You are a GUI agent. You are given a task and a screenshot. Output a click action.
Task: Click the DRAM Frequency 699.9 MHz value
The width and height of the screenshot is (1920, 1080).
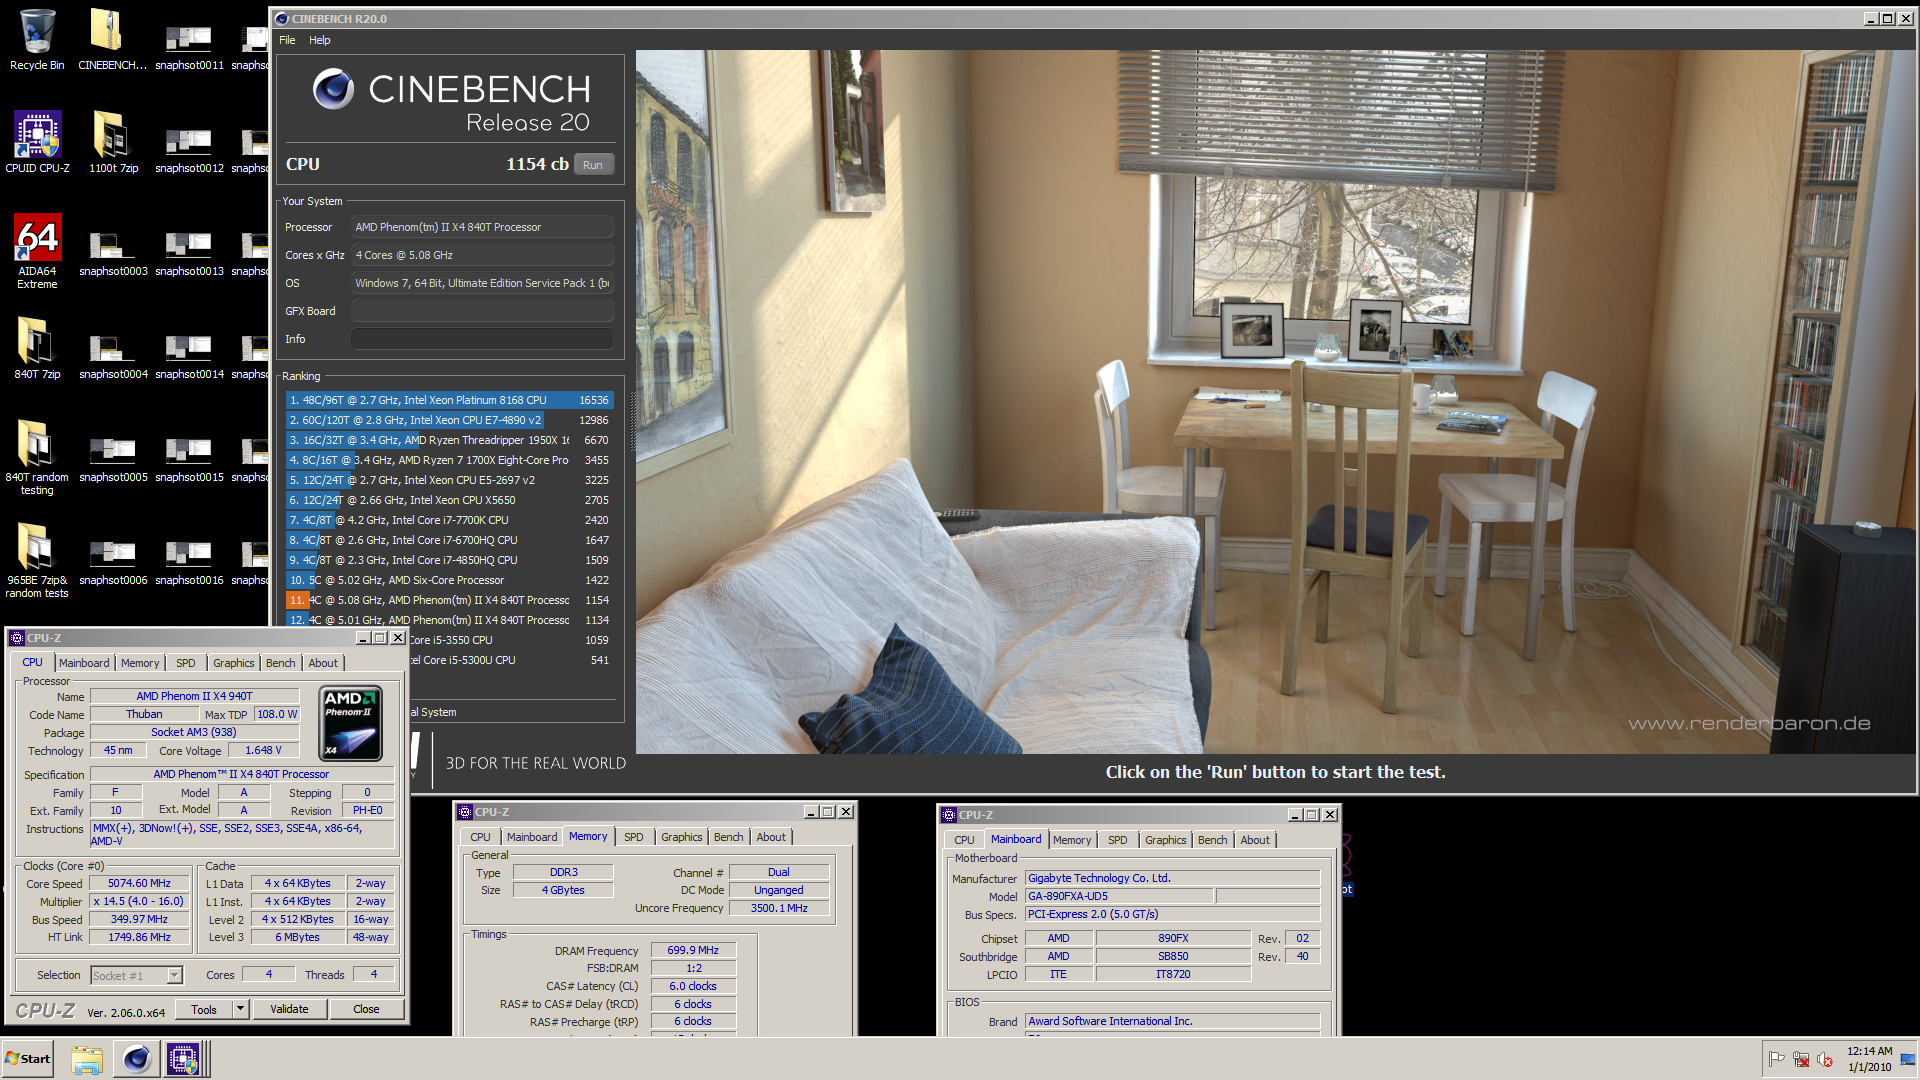click(x=693, y=951)
